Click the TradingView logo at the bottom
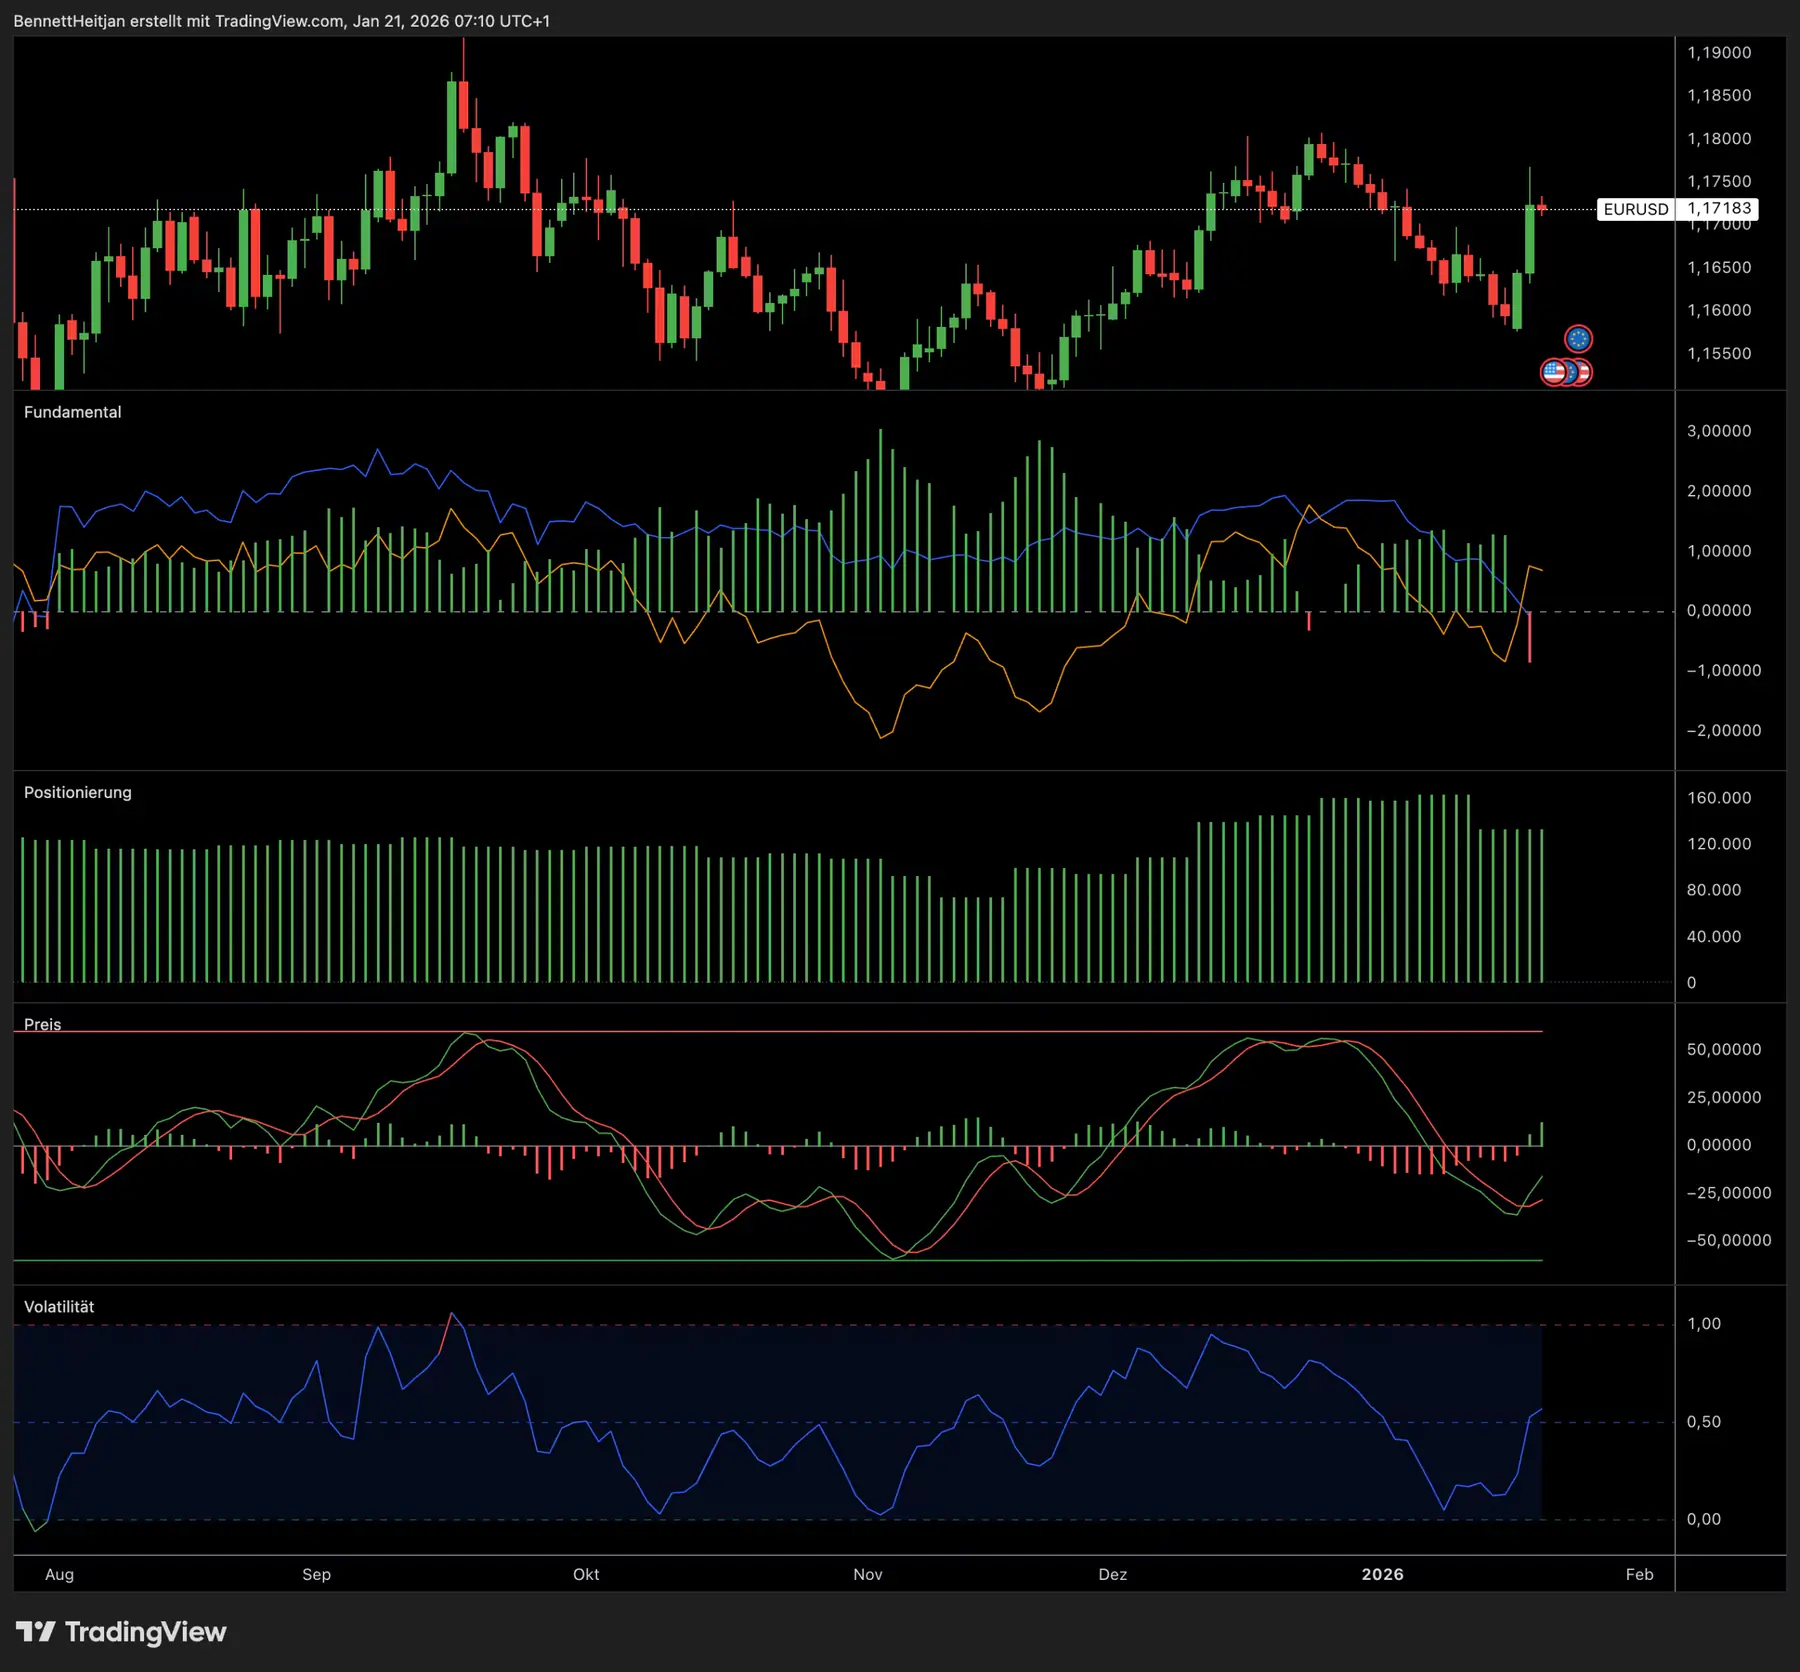The height and width of the screenshot is (1672, 1800). [121, 1632]
